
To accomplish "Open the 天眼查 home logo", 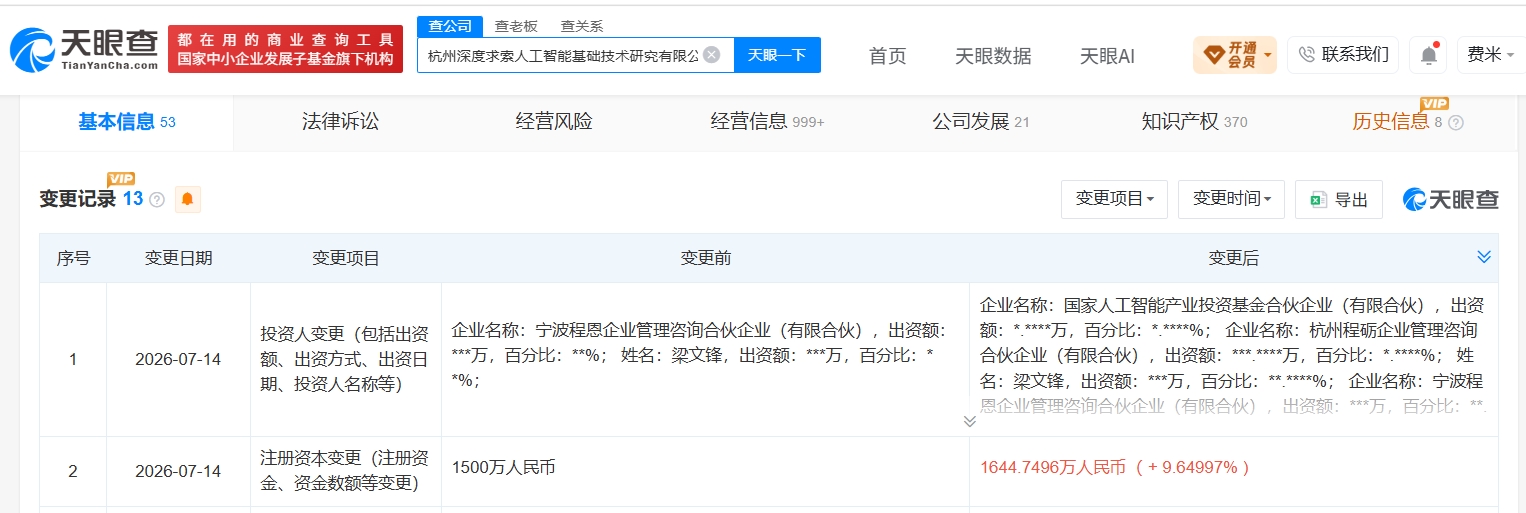I will point(84,49).
